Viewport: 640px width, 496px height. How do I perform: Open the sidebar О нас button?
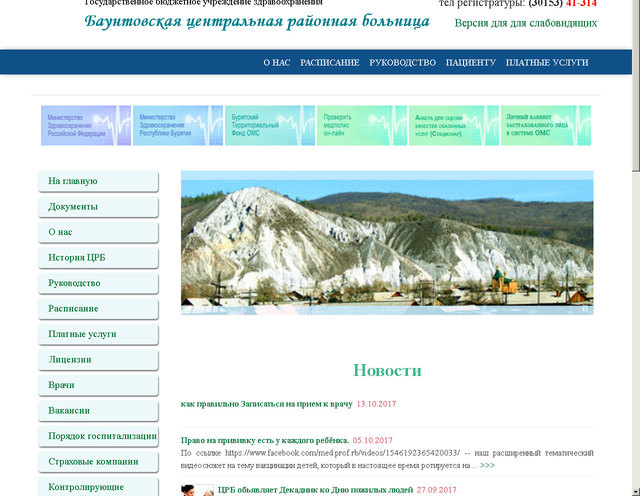pyautogui.click(x=98, y=232)
